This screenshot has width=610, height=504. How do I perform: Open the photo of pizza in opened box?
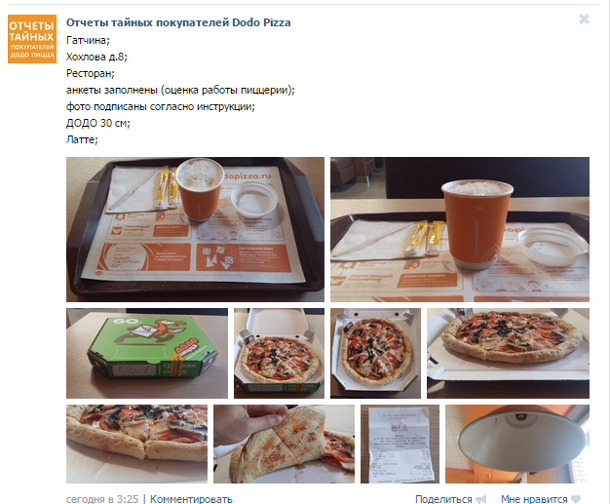coord(279,354)
